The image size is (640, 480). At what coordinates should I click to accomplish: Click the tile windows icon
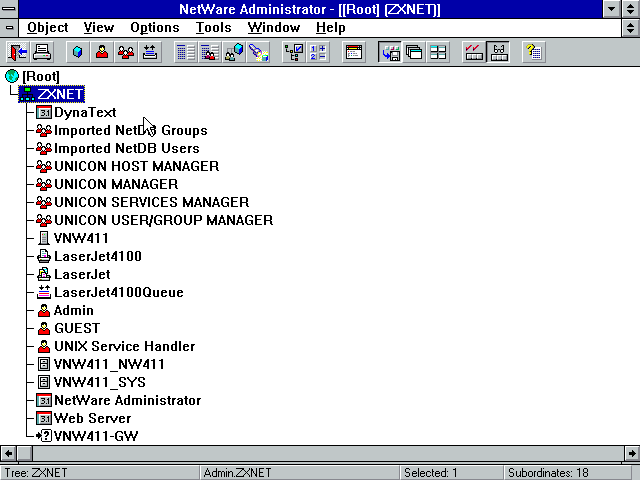point(438,52)
